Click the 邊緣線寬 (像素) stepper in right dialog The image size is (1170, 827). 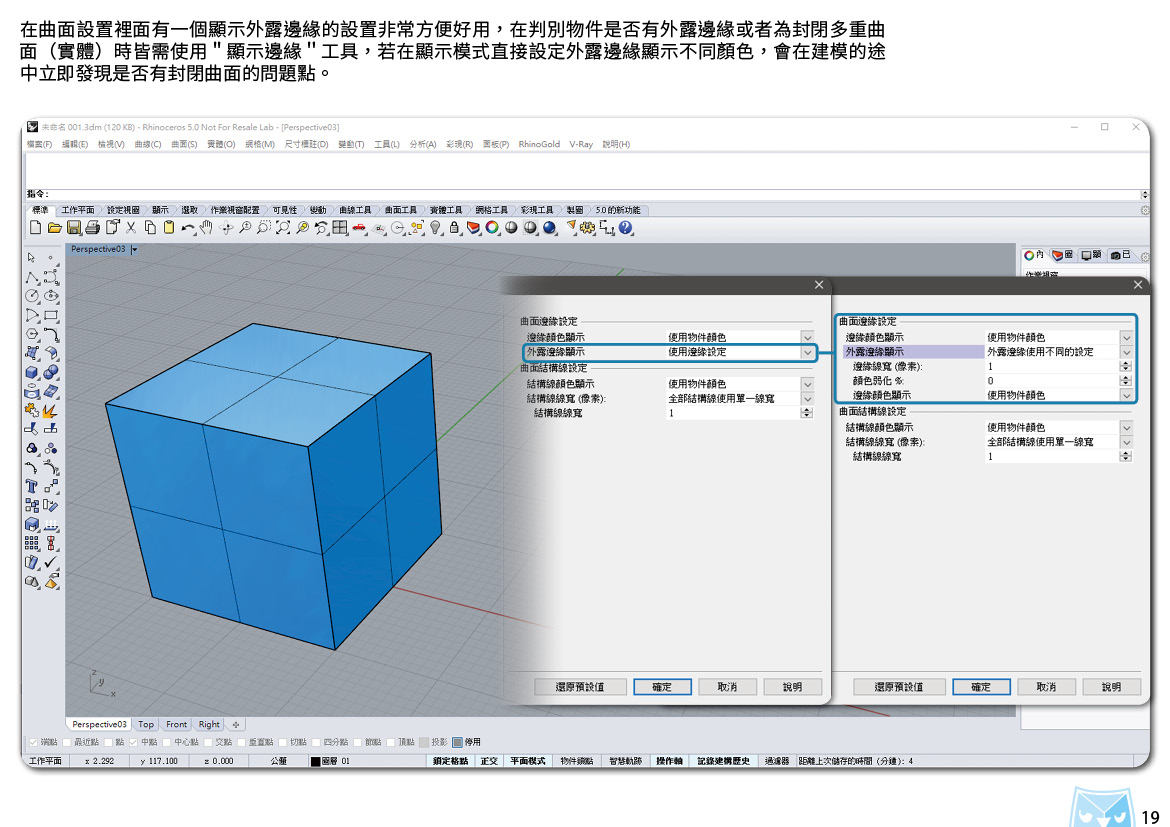tap(1126, 366)
